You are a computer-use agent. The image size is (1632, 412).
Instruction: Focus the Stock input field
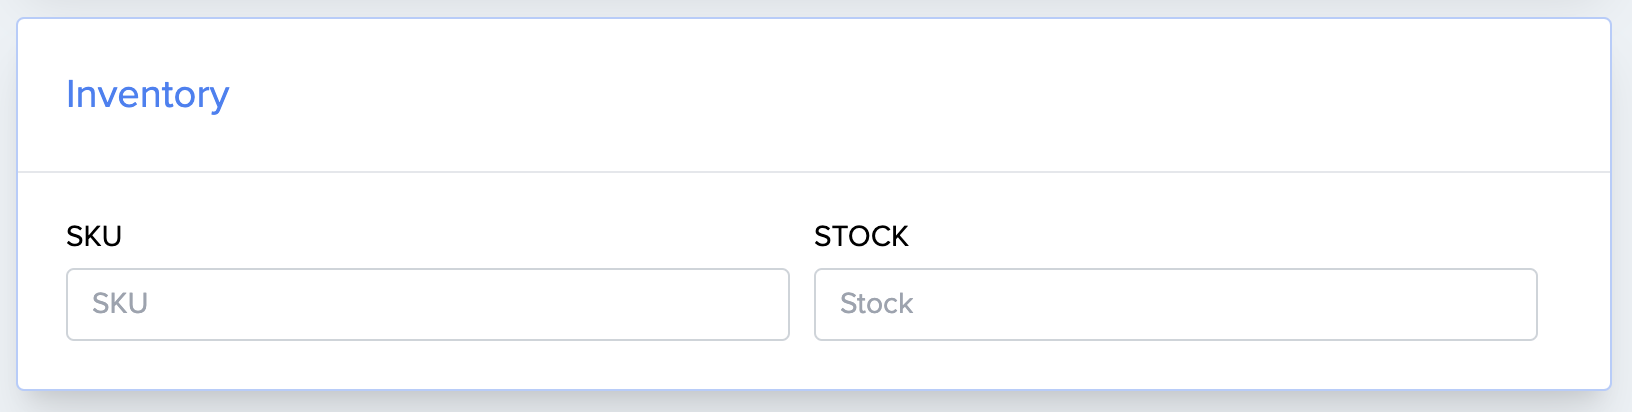coord(1175,304)
